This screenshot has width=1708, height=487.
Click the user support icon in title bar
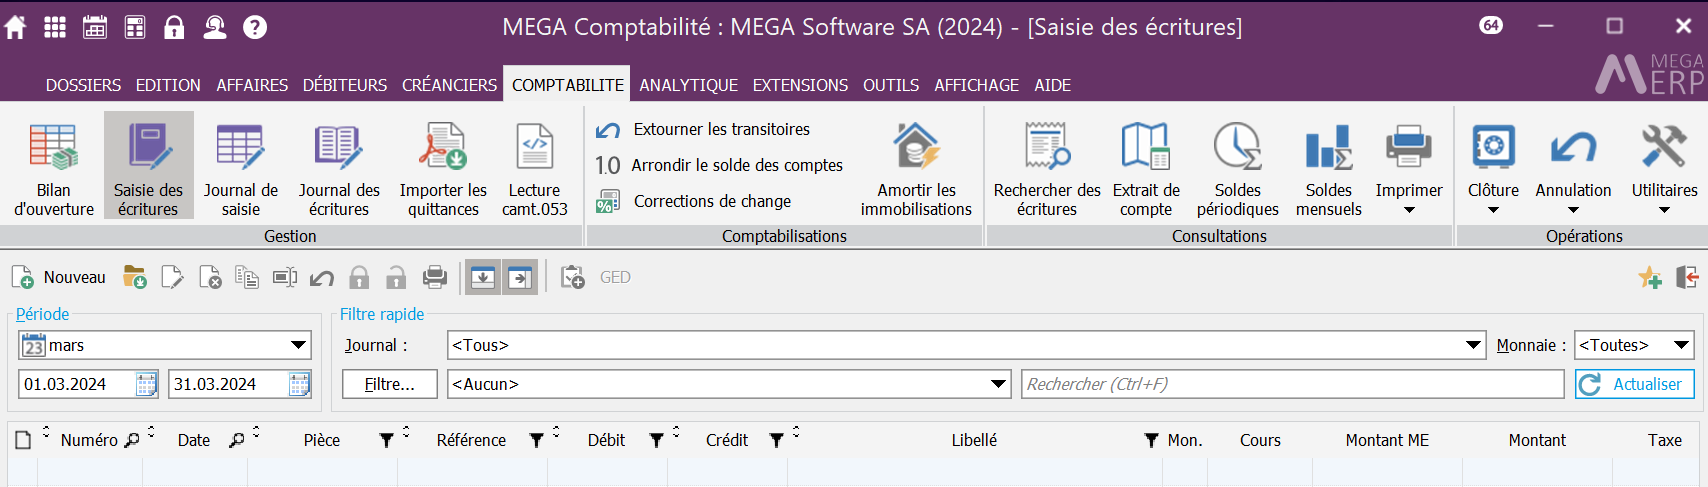click(x=215, y=27)
